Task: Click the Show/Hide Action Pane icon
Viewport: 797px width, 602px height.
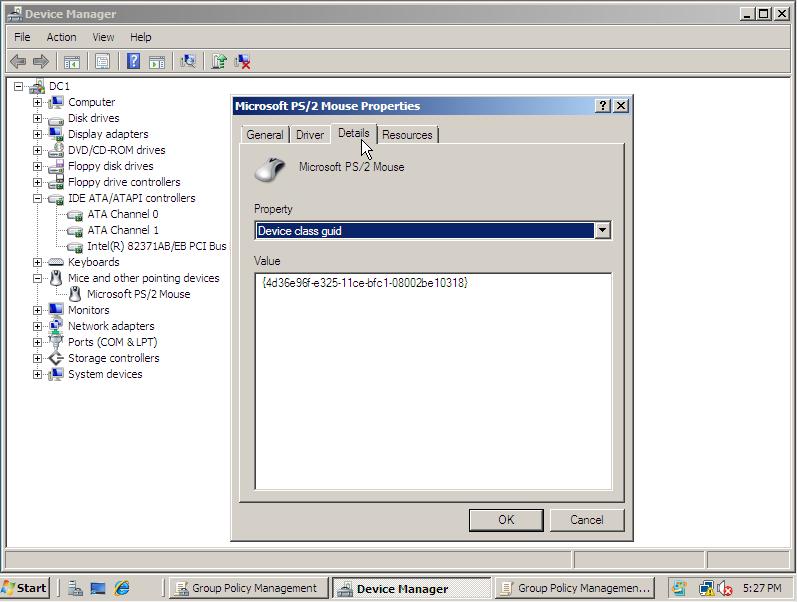Action: [x=157, y=62]
